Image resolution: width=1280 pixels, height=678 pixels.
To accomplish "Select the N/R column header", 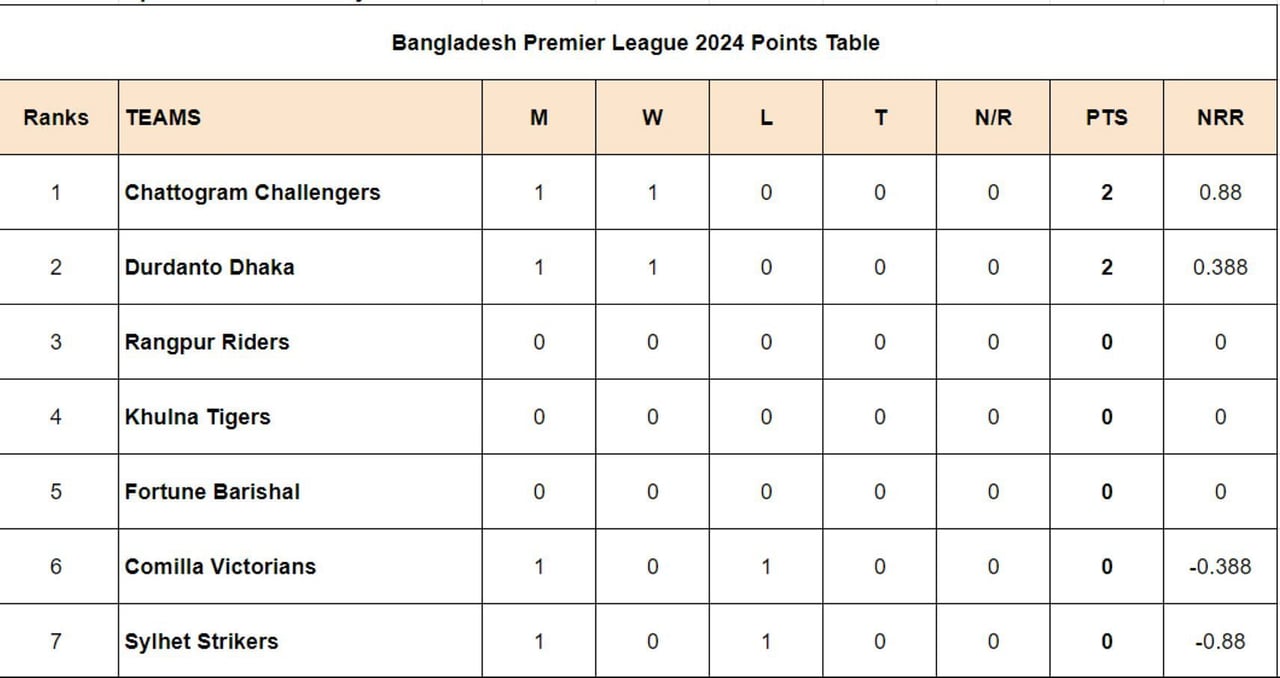I will coord(993,118).
